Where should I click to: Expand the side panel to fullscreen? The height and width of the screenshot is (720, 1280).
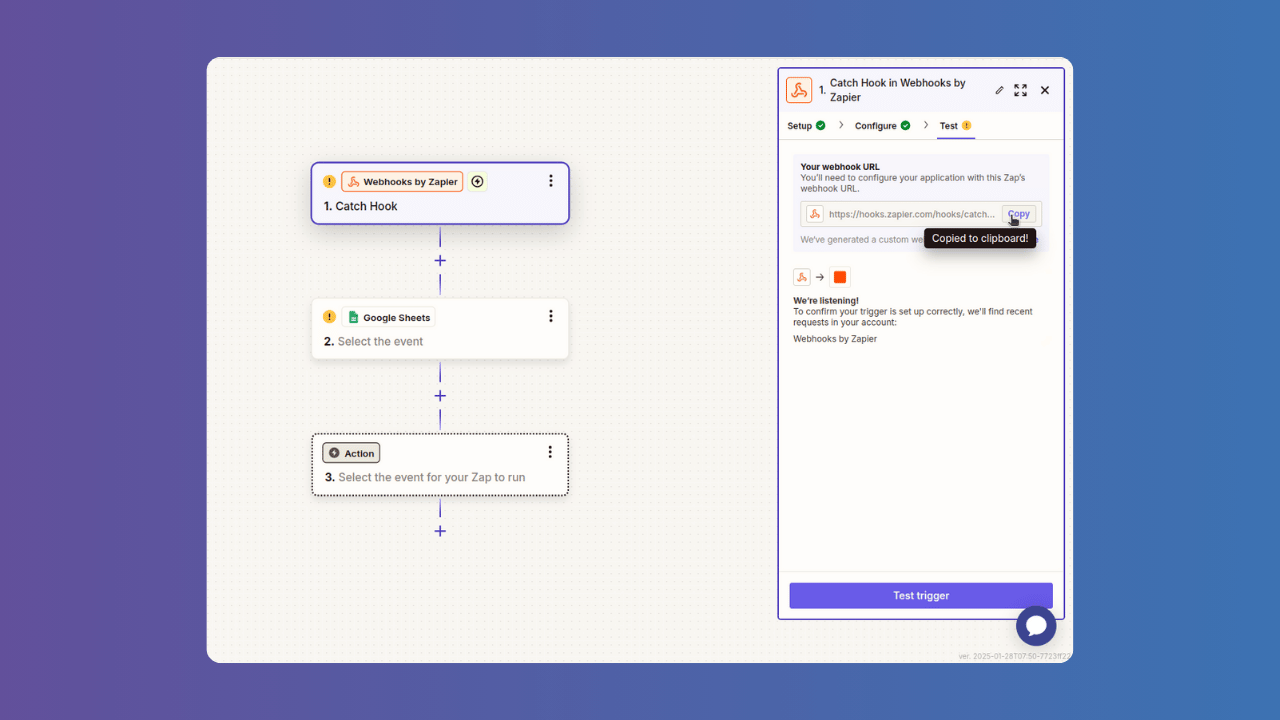(x=1020, y=90)
